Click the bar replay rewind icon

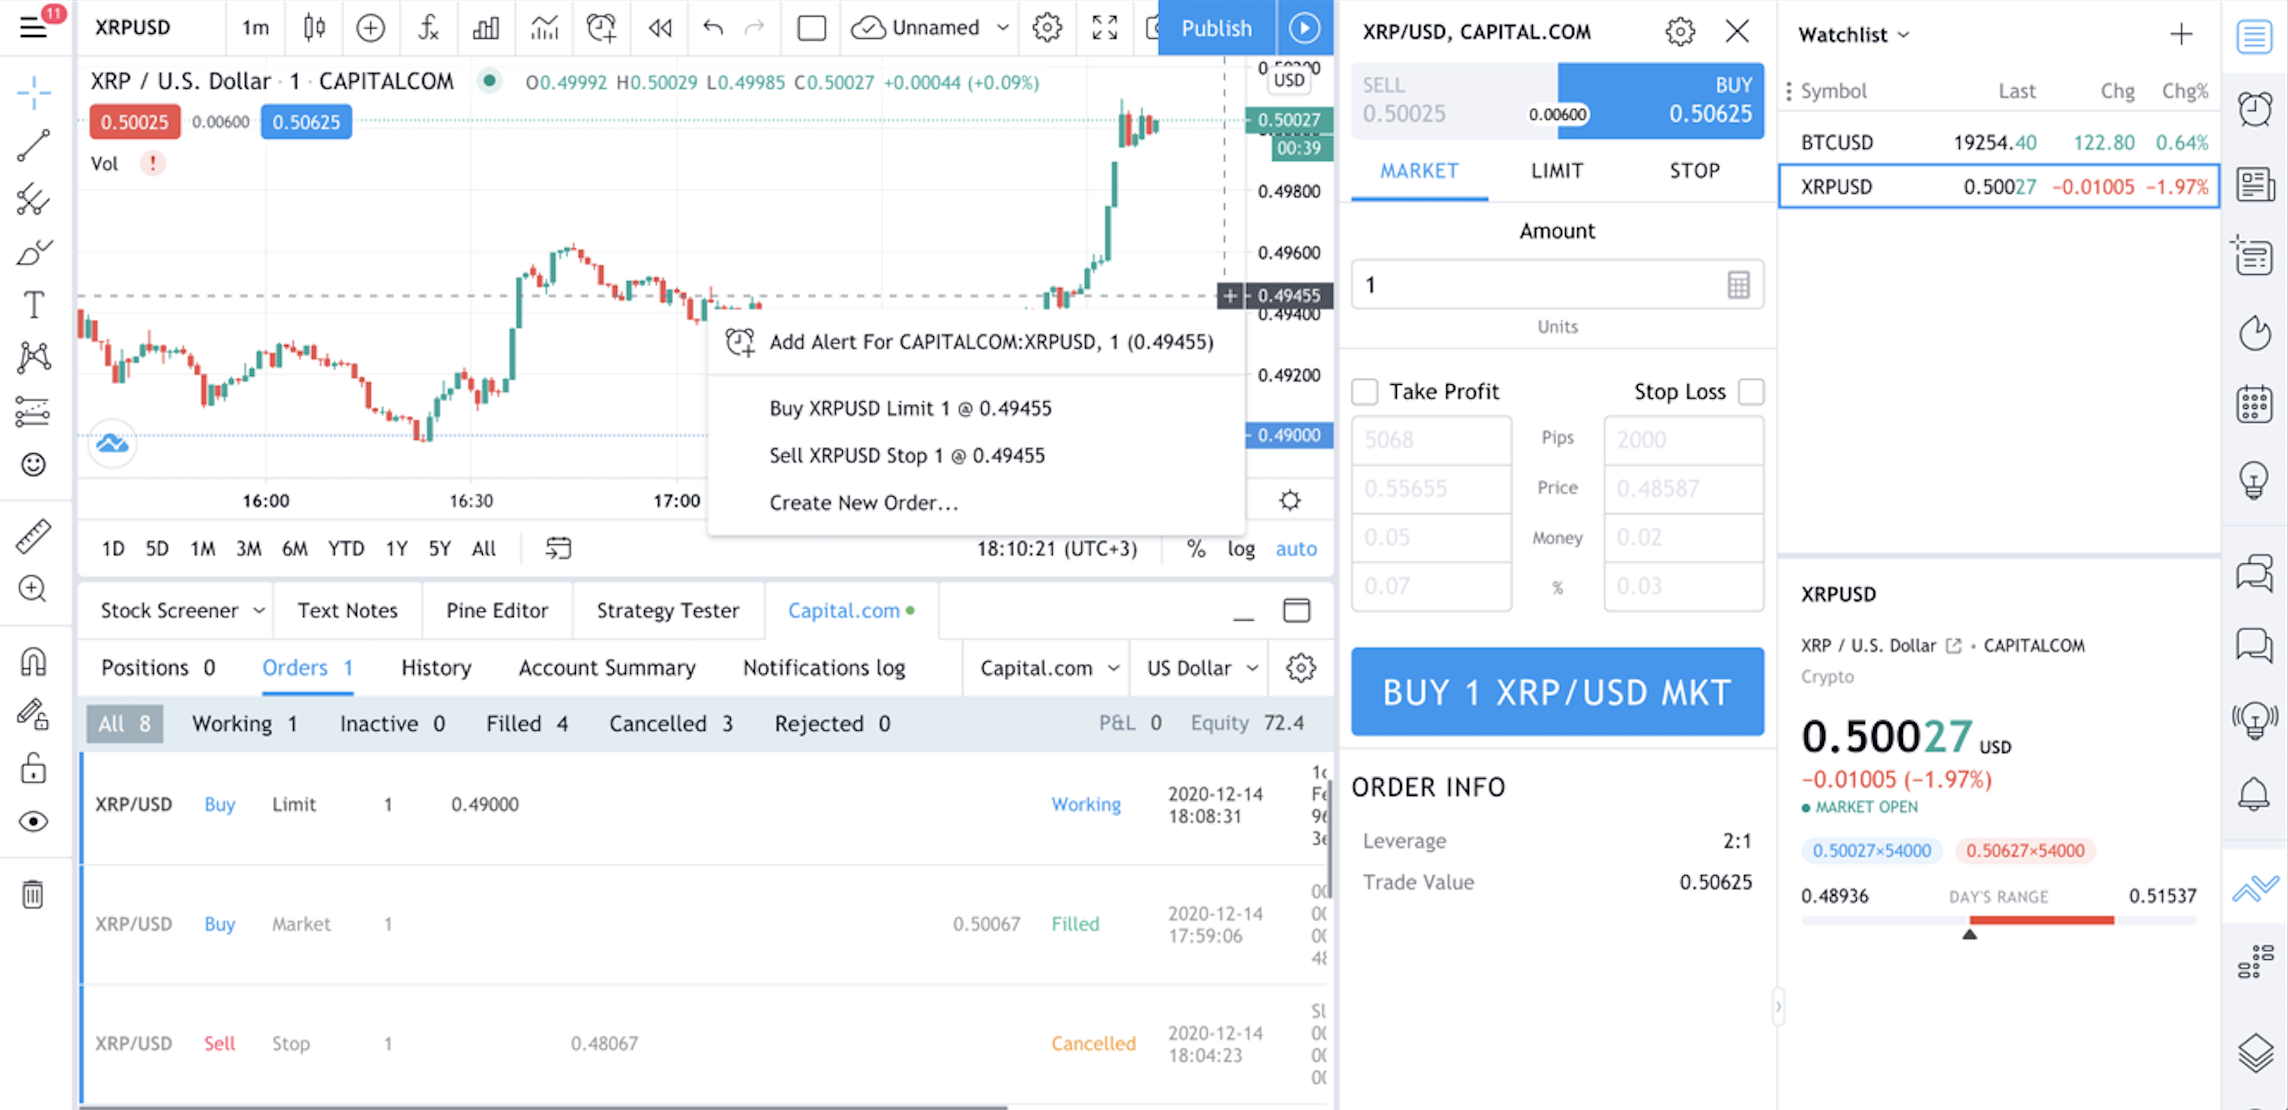660,28
